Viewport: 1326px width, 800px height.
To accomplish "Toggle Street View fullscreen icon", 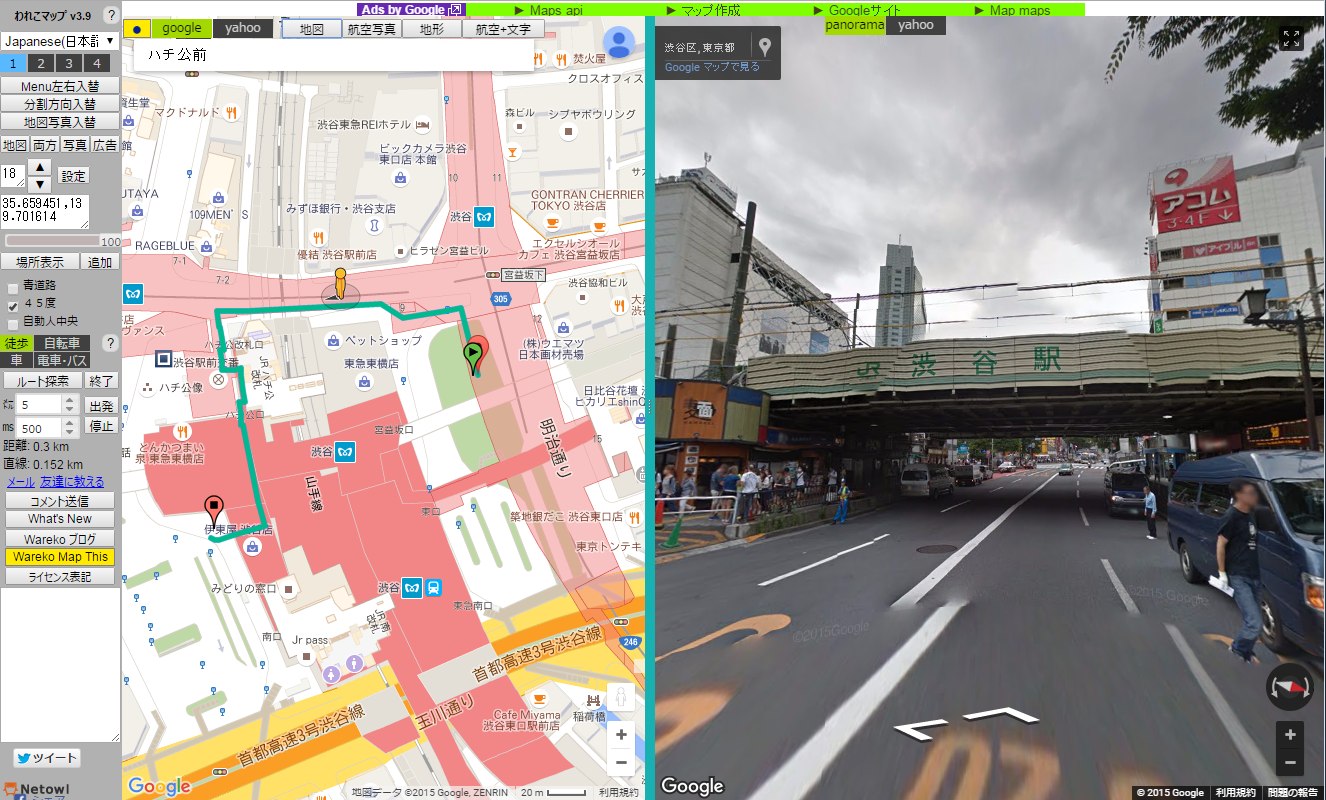I will pyautogui.click(x=1291, y=39).
